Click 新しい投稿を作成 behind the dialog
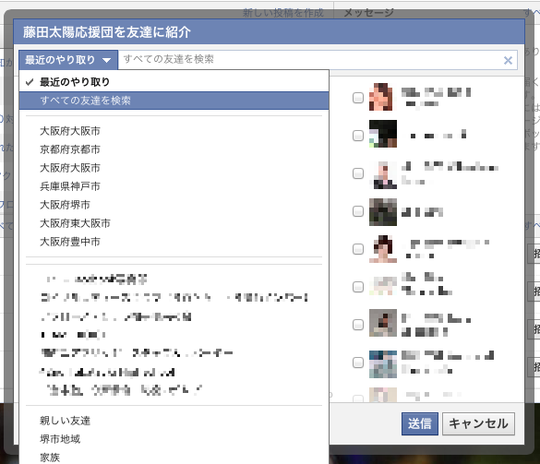This screenshot has width=540, height=464. click(283, 13)
